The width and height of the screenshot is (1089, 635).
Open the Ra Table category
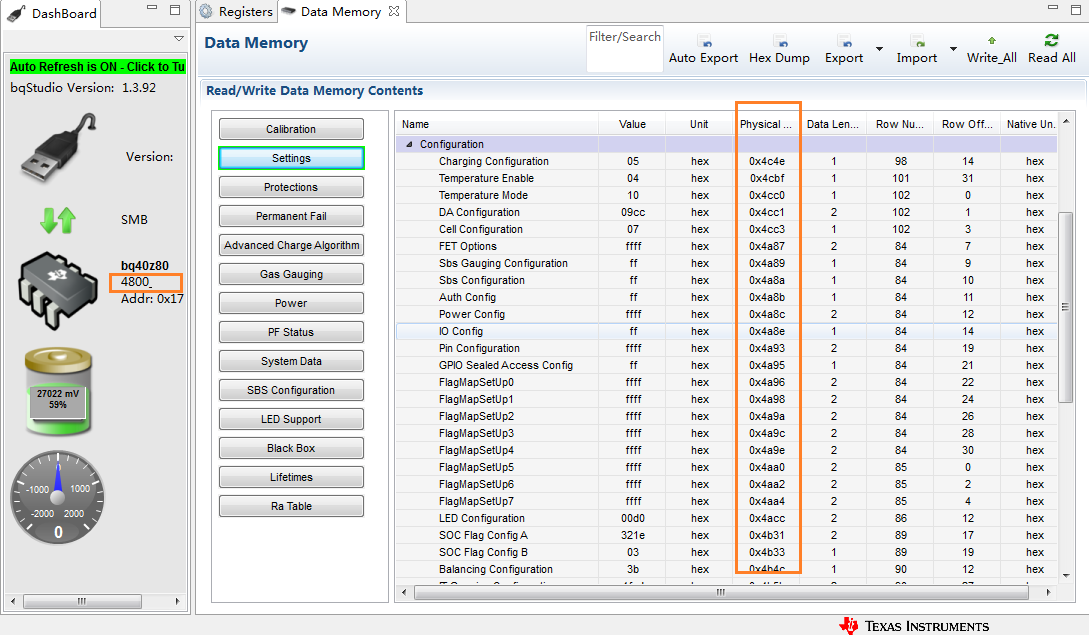click(x=291, y=506)
